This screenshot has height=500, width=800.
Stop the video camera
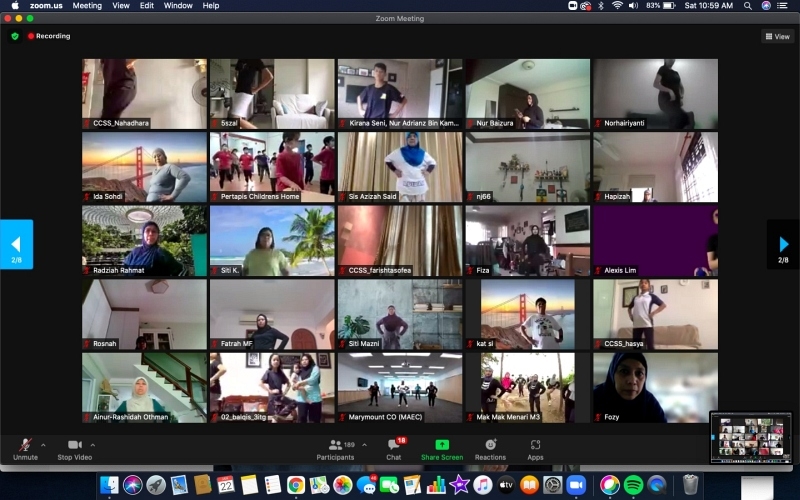click(75, 450)
